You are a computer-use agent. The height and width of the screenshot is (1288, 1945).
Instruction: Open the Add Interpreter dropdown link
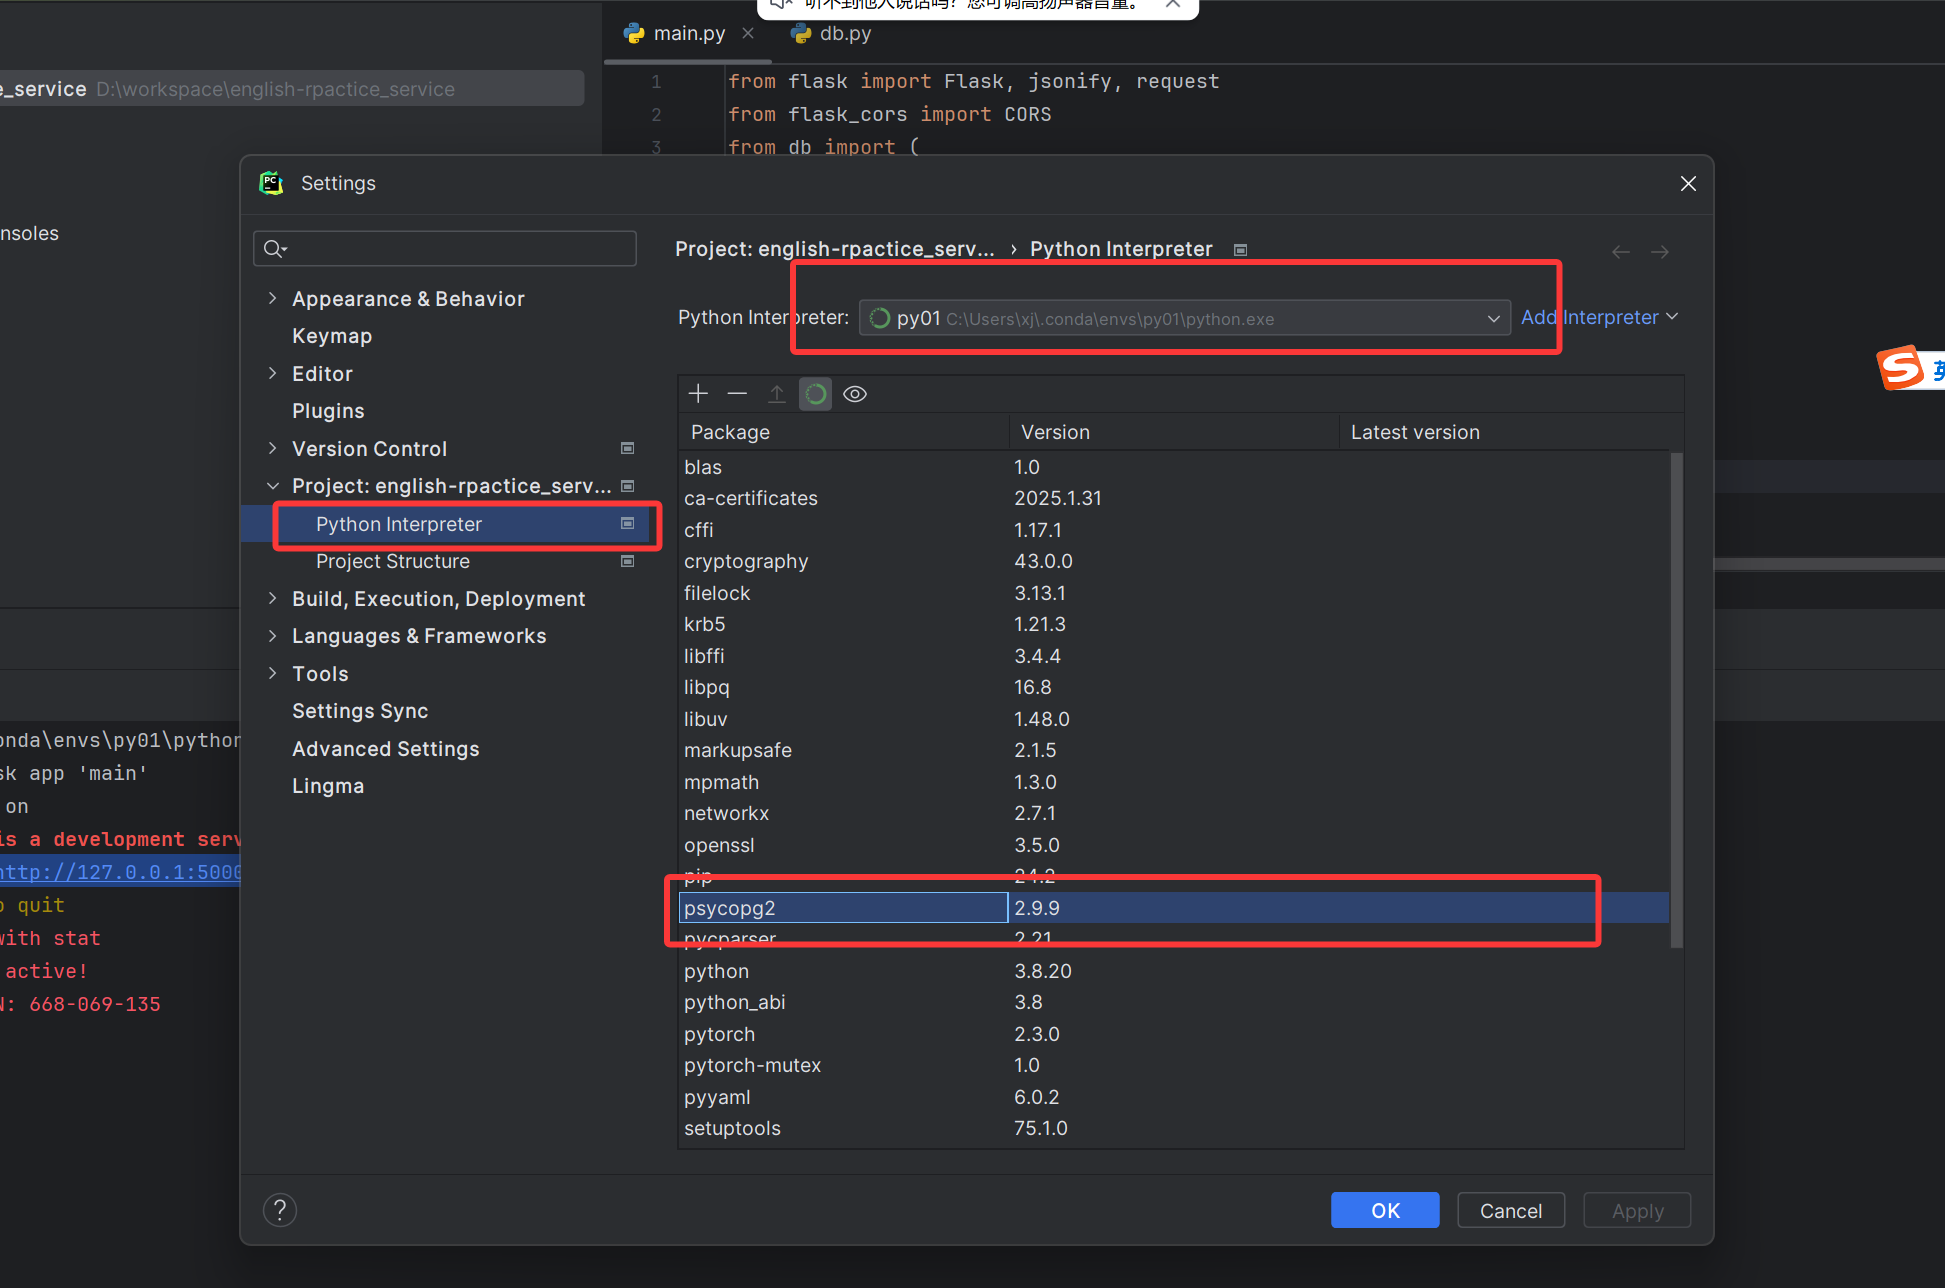1598,317
